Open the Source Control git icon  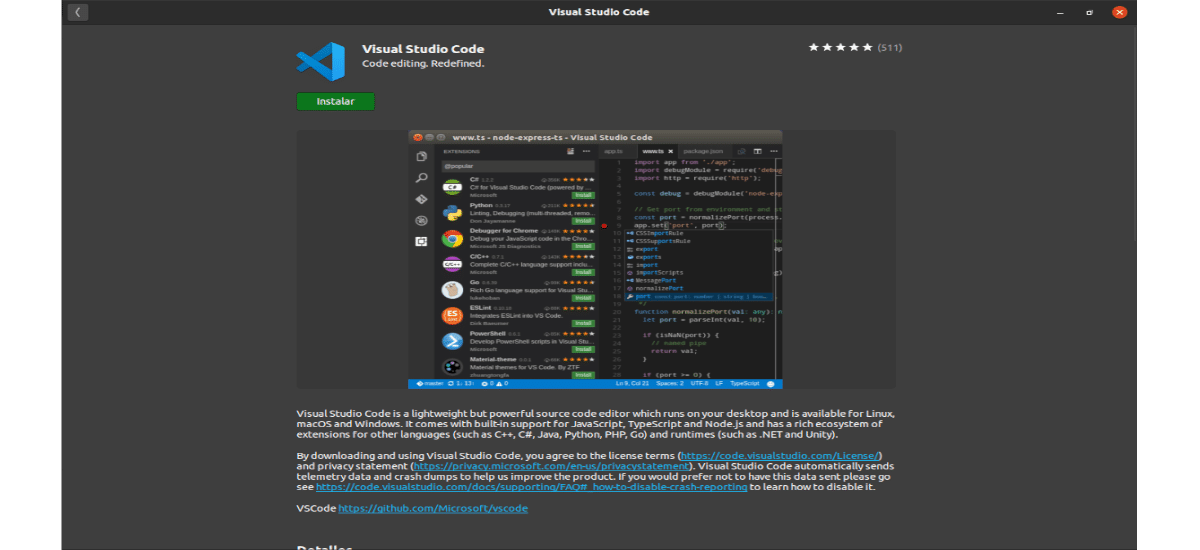[422, 199]
